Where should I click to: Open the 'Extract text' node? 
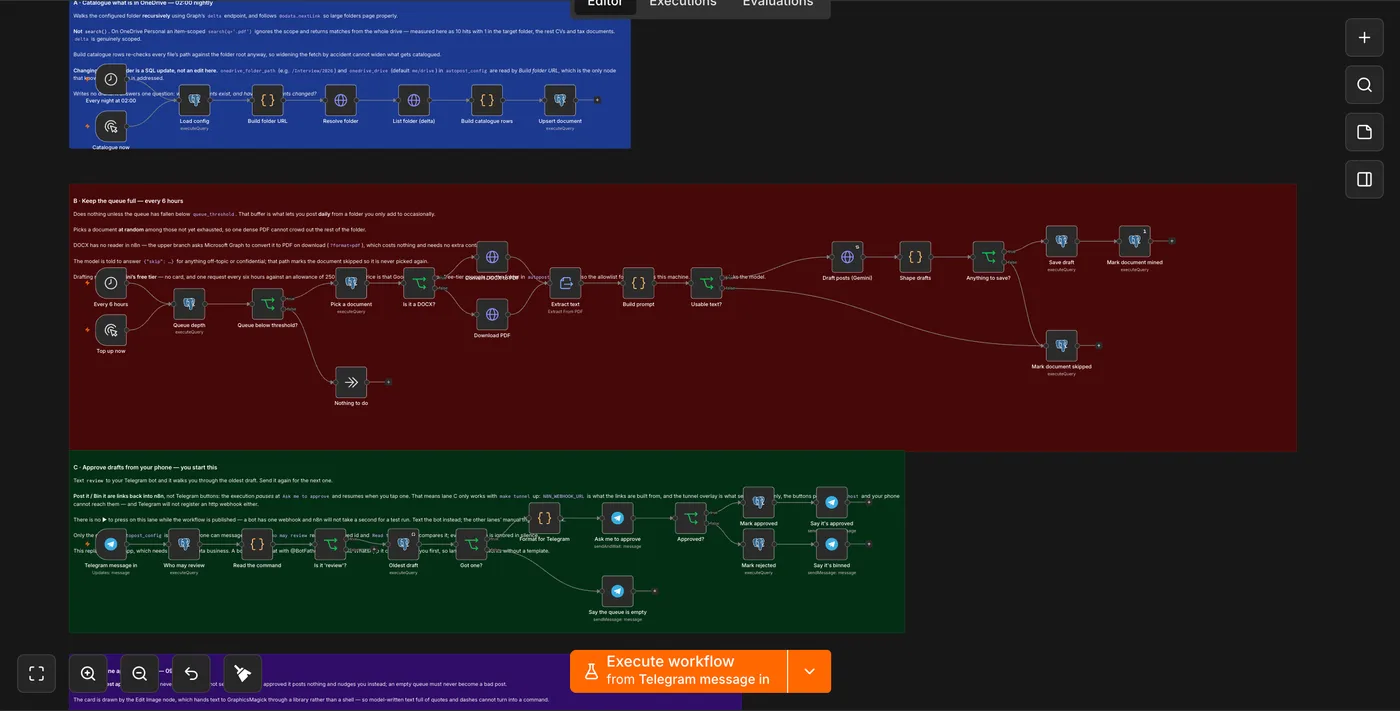pyautogui.click(x=565, y=283)
